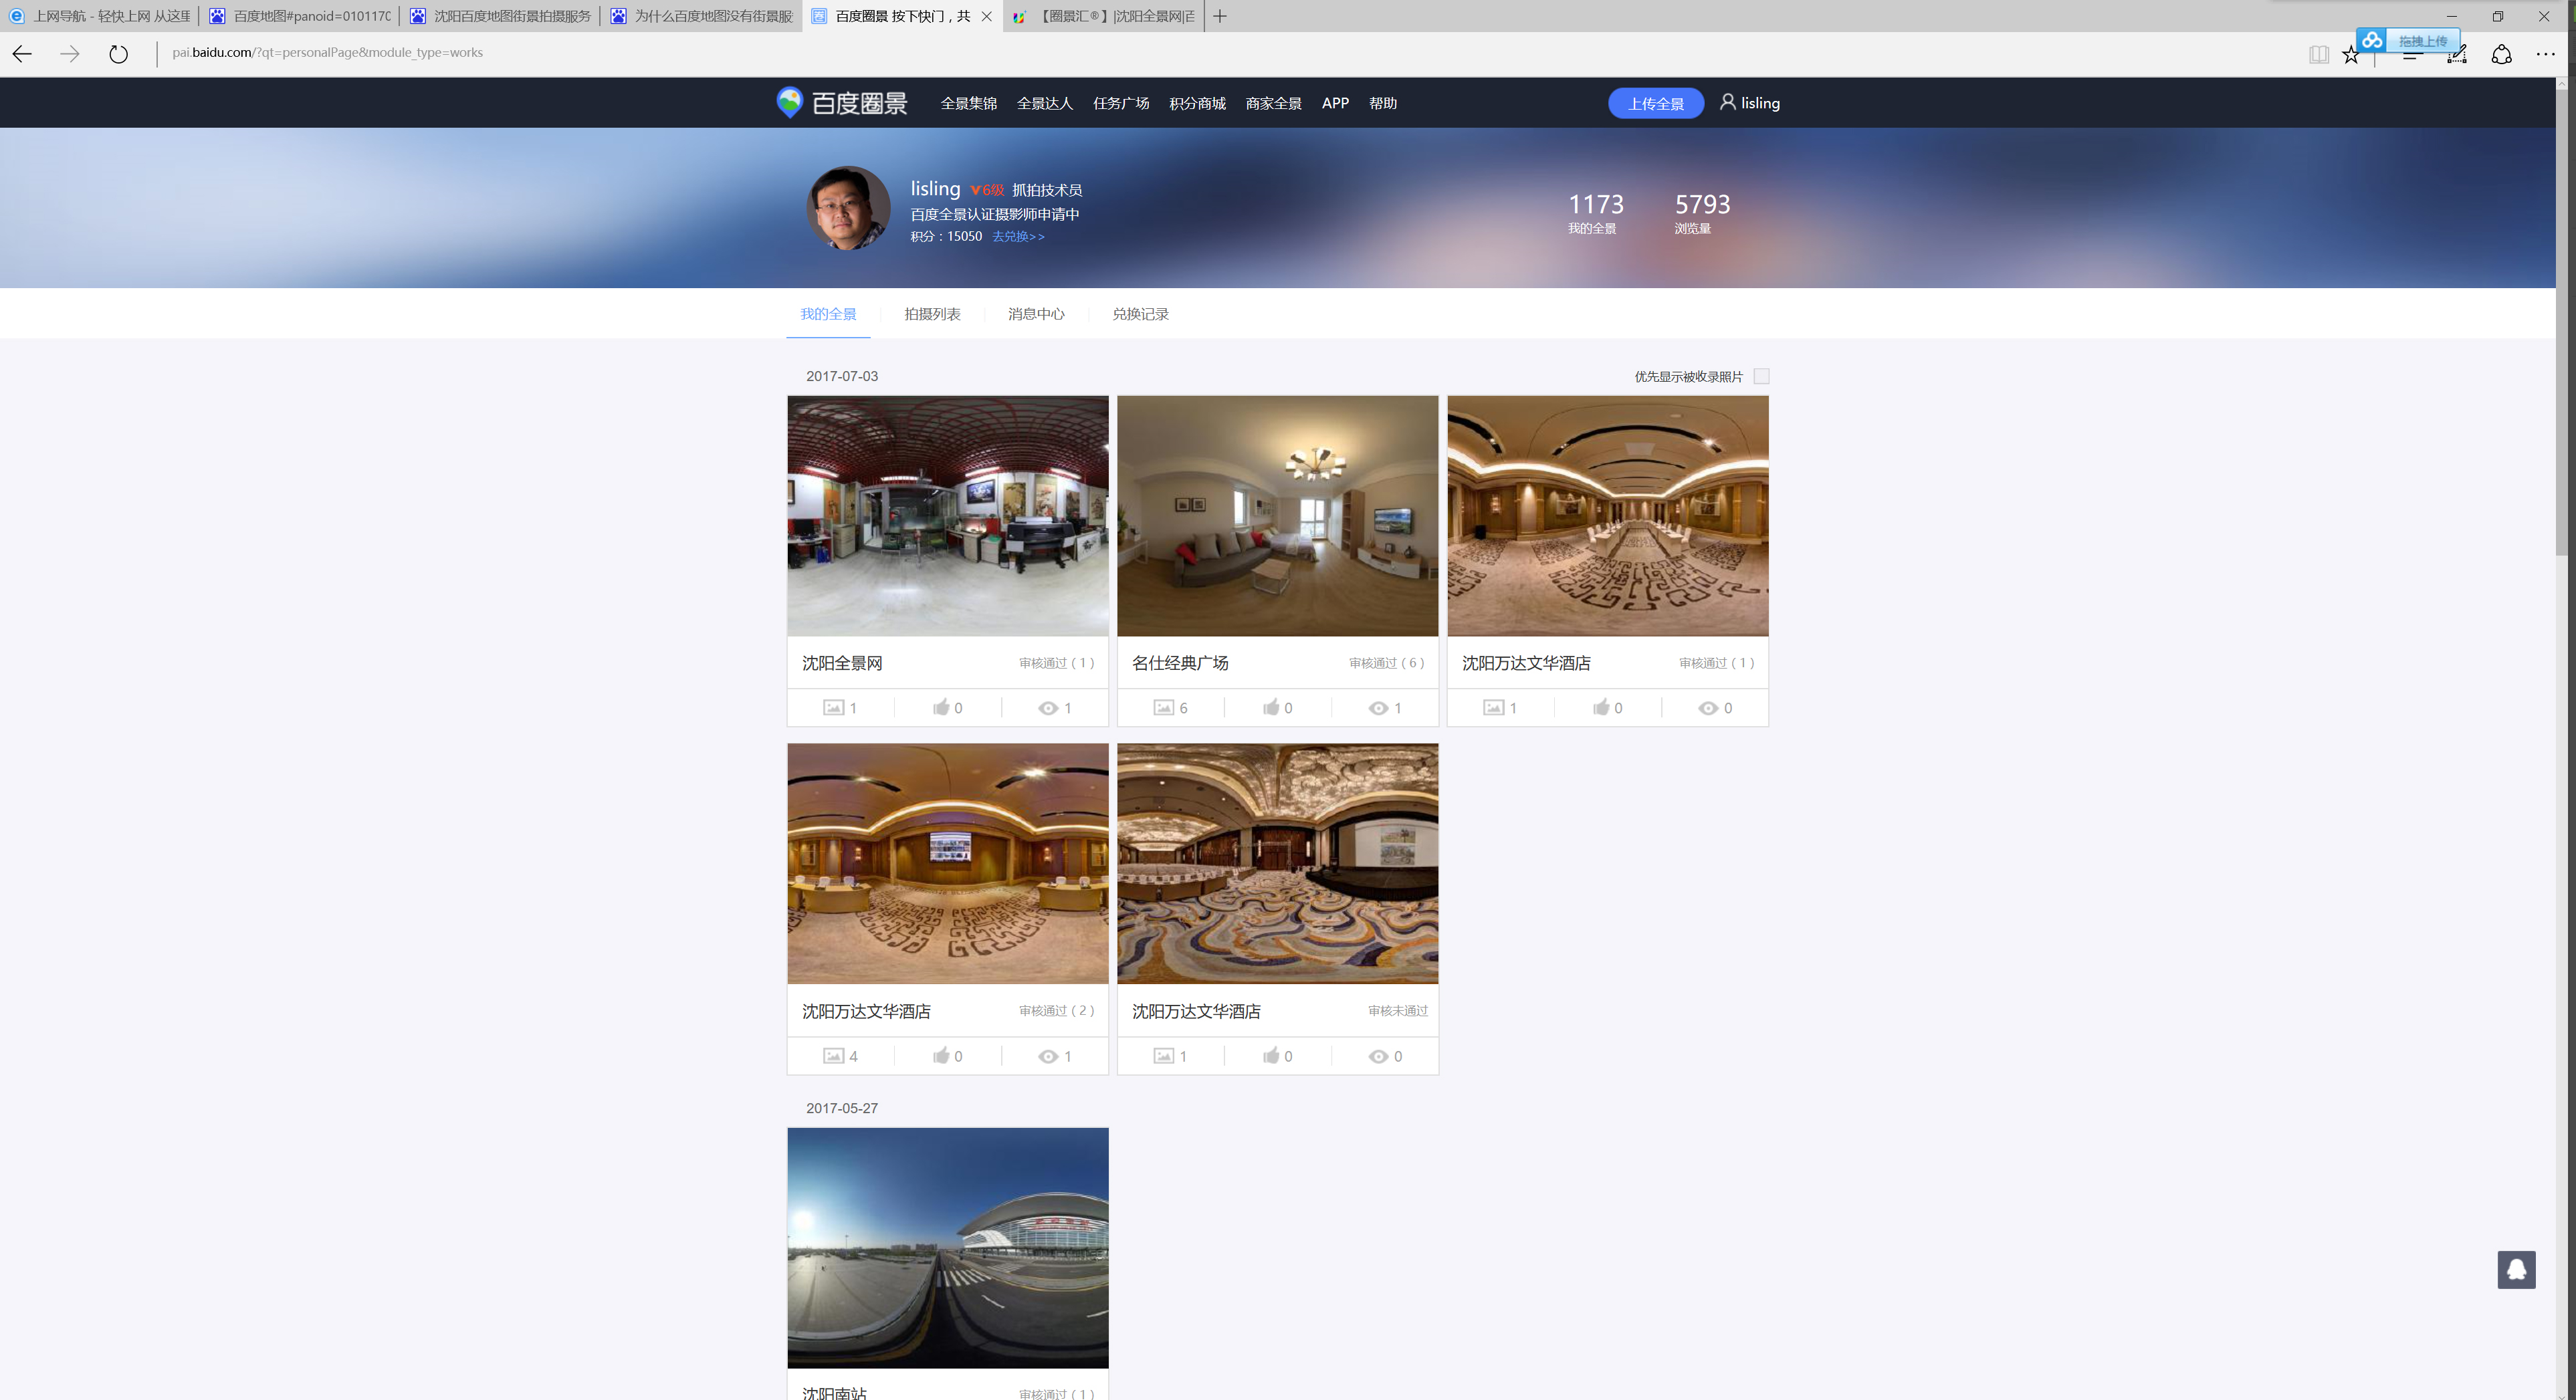
Task: Click the browser back arrow
Action: click(22, 54)
